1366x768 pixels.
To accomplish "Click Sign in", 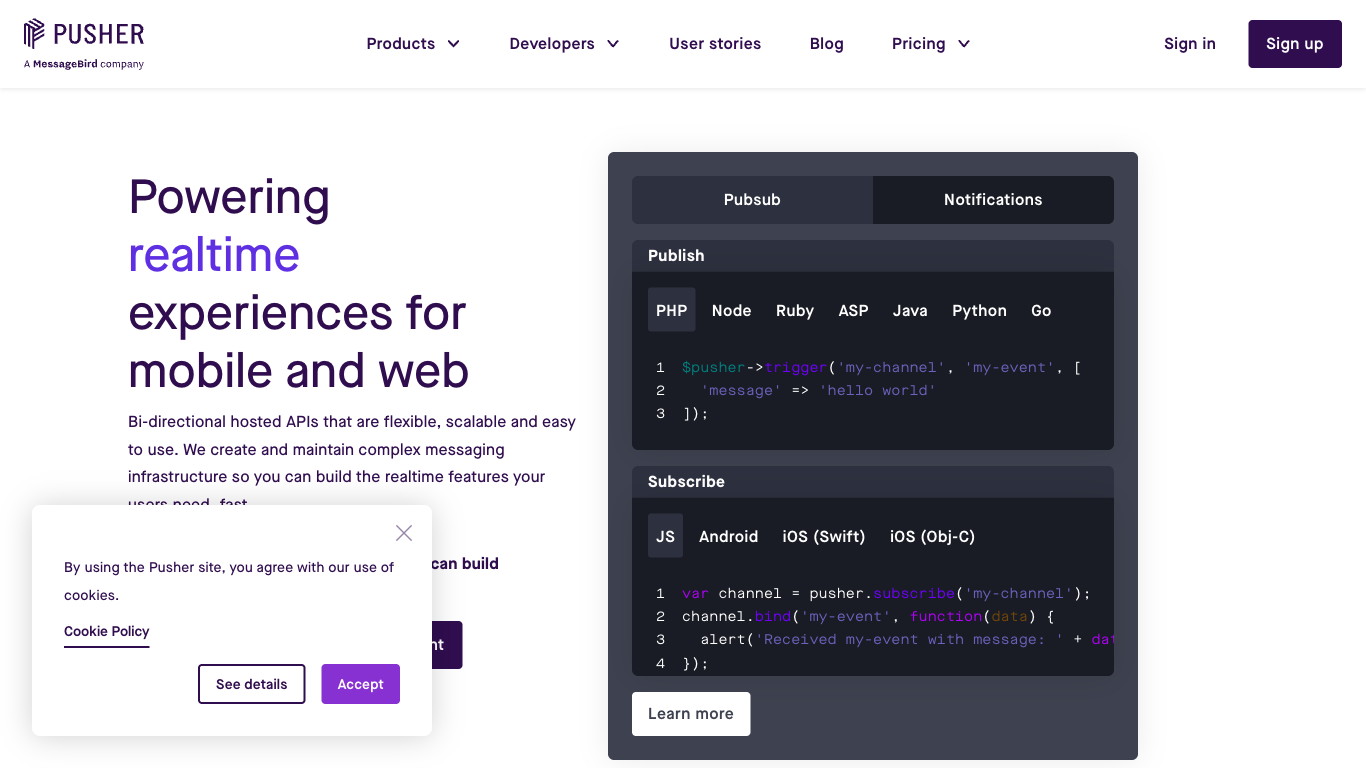I will (x=1190, y=44).
